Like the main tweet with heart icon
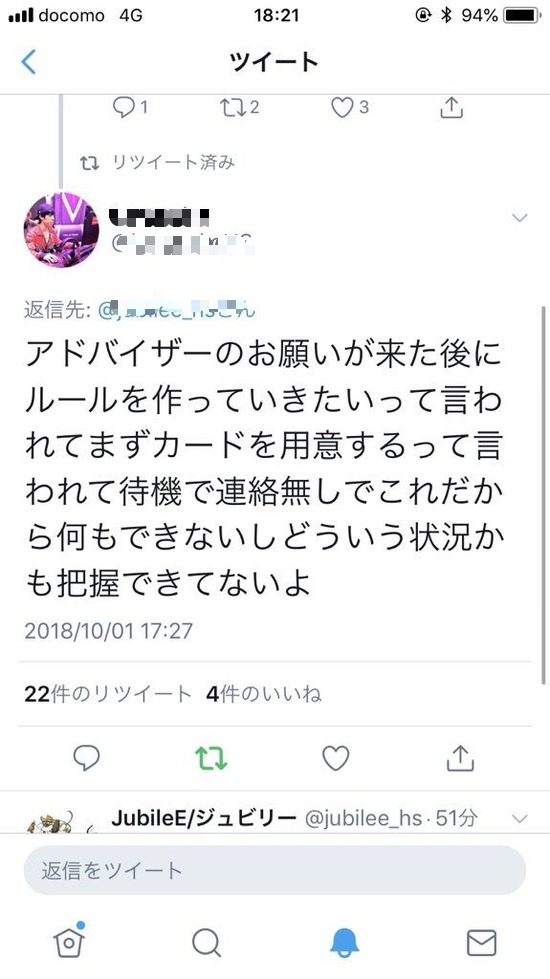 335,758
